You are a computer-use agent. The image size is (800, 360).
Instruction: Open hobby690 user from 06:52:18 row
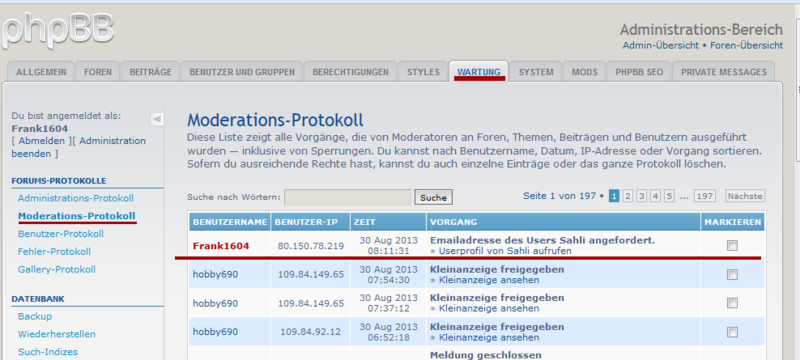click(215, 331)
